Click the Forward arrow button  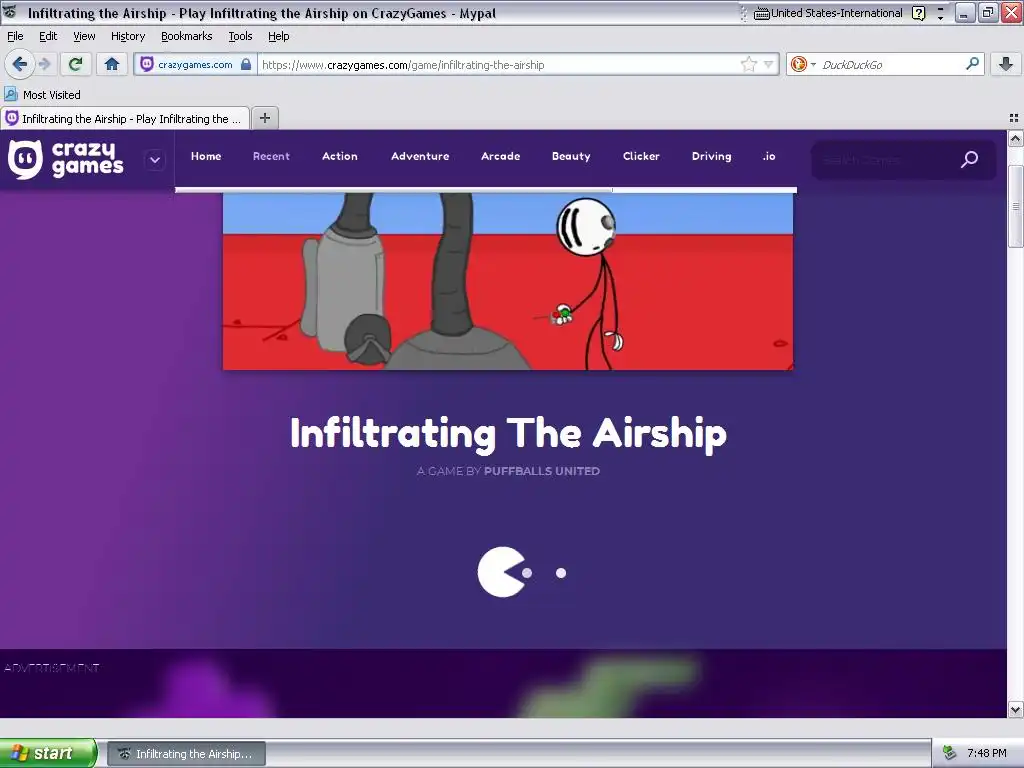coord(44,64)
